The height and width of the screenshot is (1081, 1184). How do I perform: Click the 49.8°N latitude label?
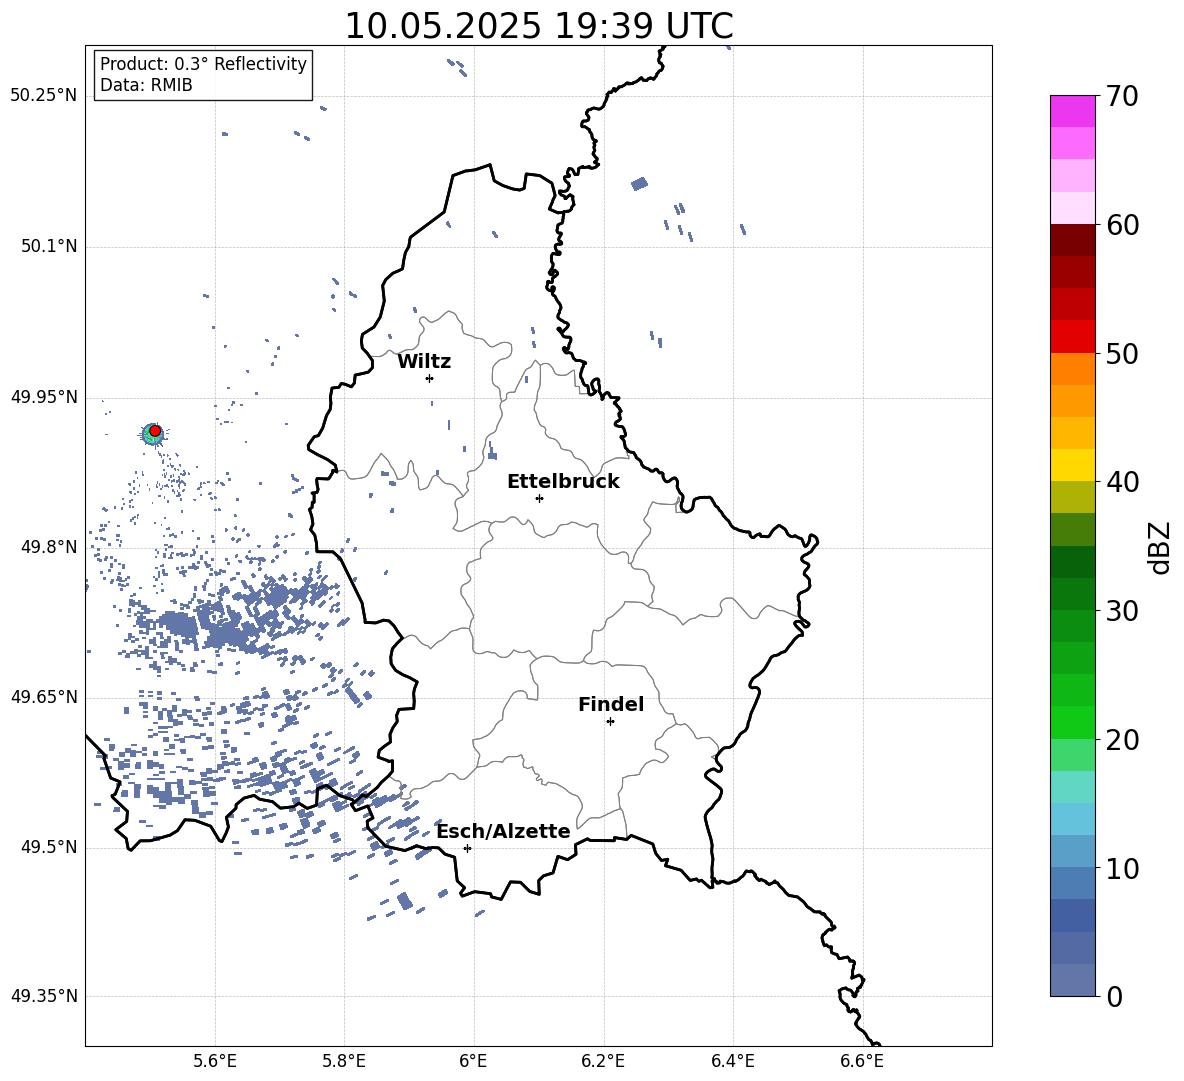(x=49, y=547)
